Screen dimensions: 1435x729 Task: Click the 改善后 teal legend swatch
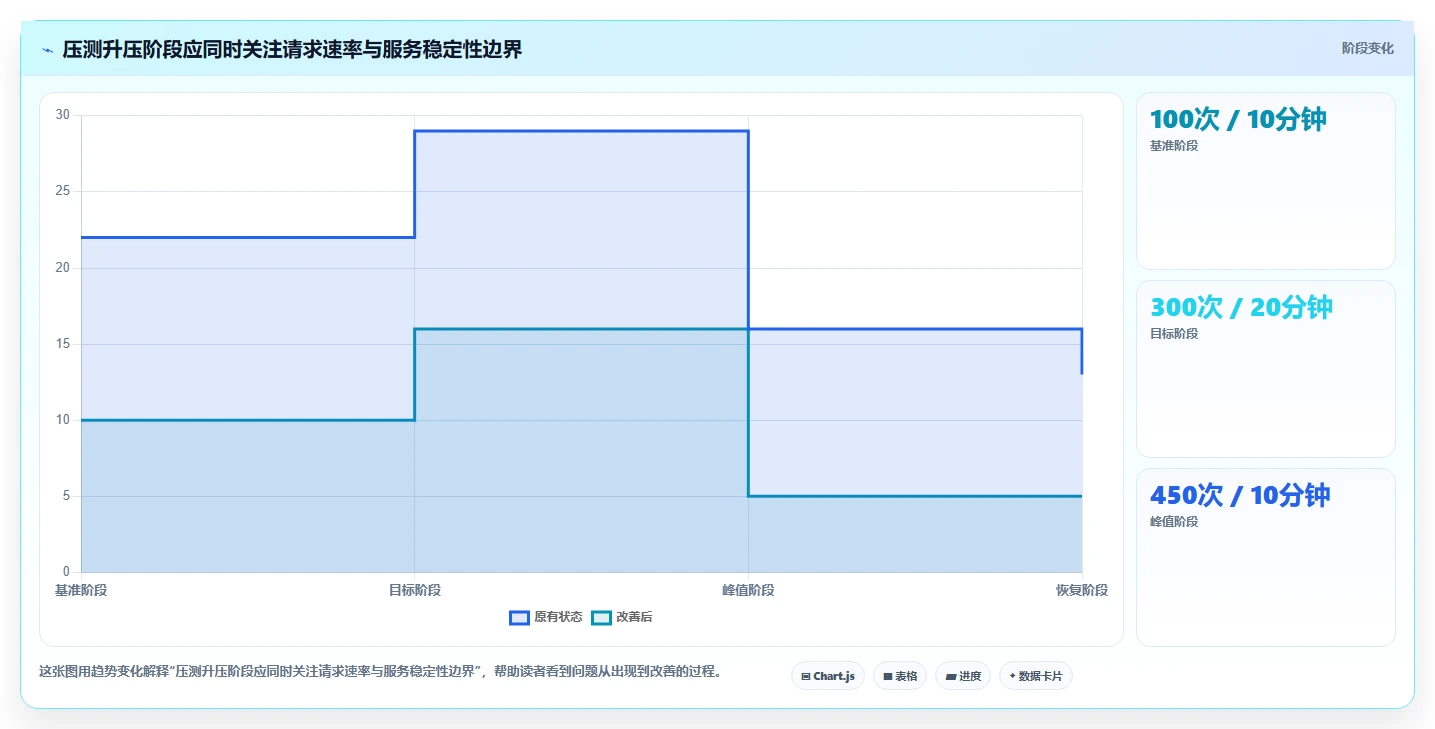click(601, 618)
